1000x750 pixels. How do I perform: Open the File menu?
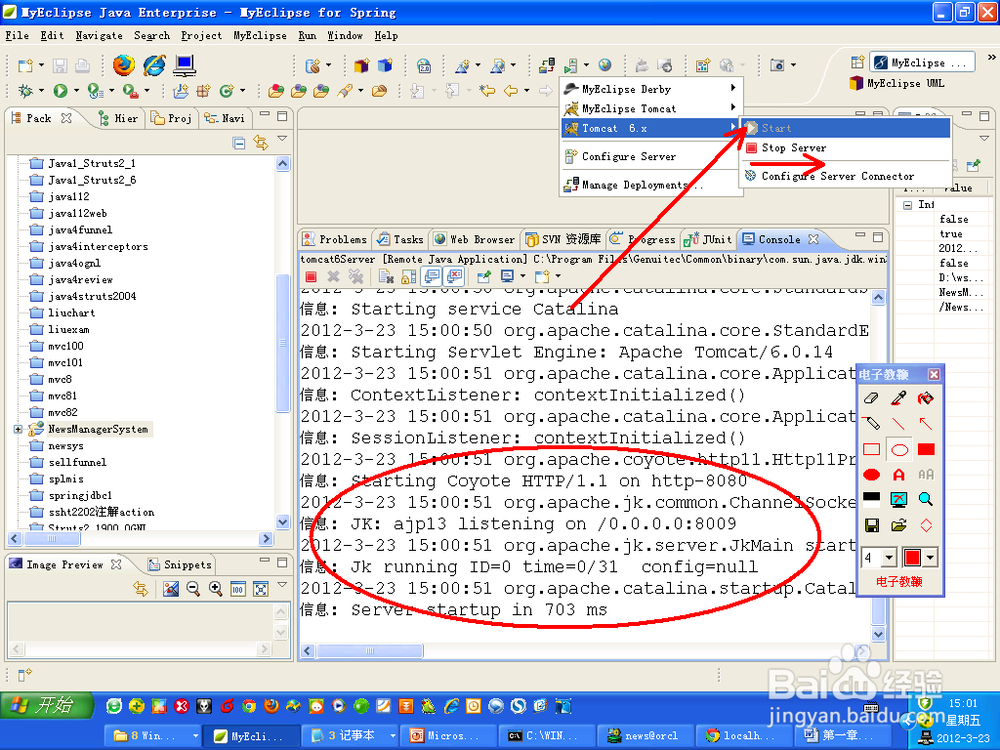click(17, 36)
